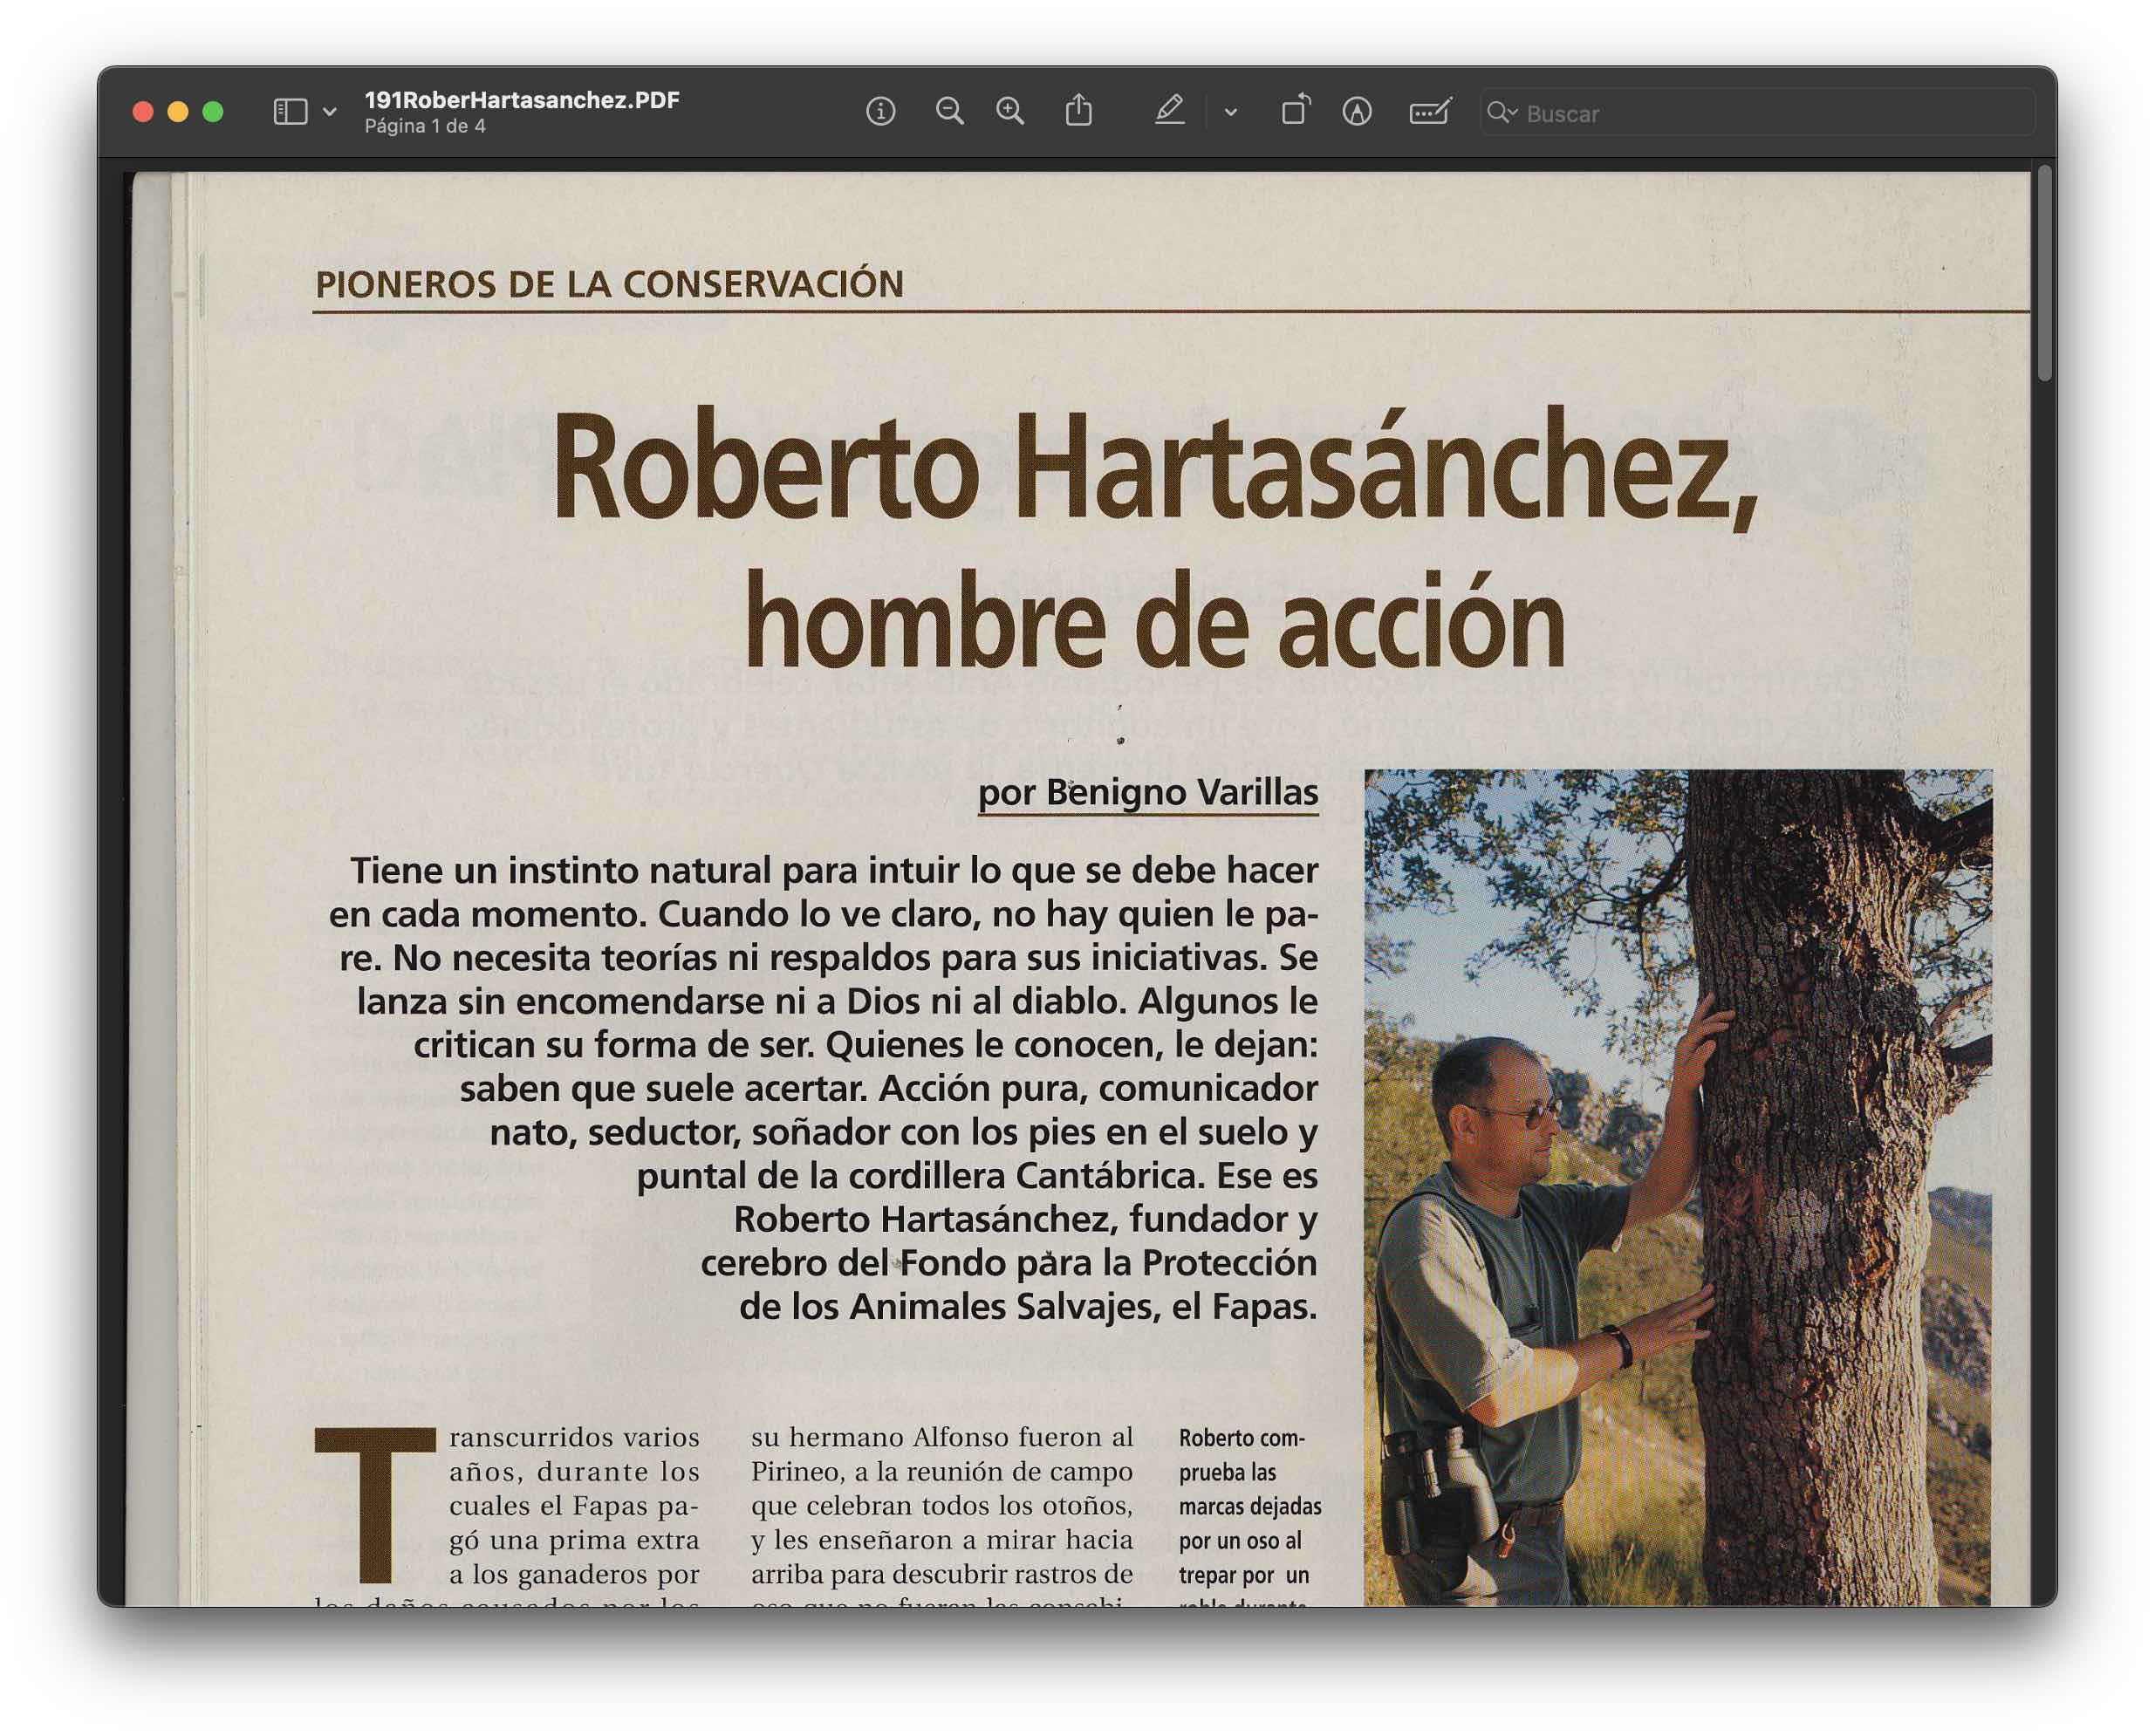Viewport: 2155px width, 1736px height.
Task: Open the Share menu
Action: click(1078, 110)
